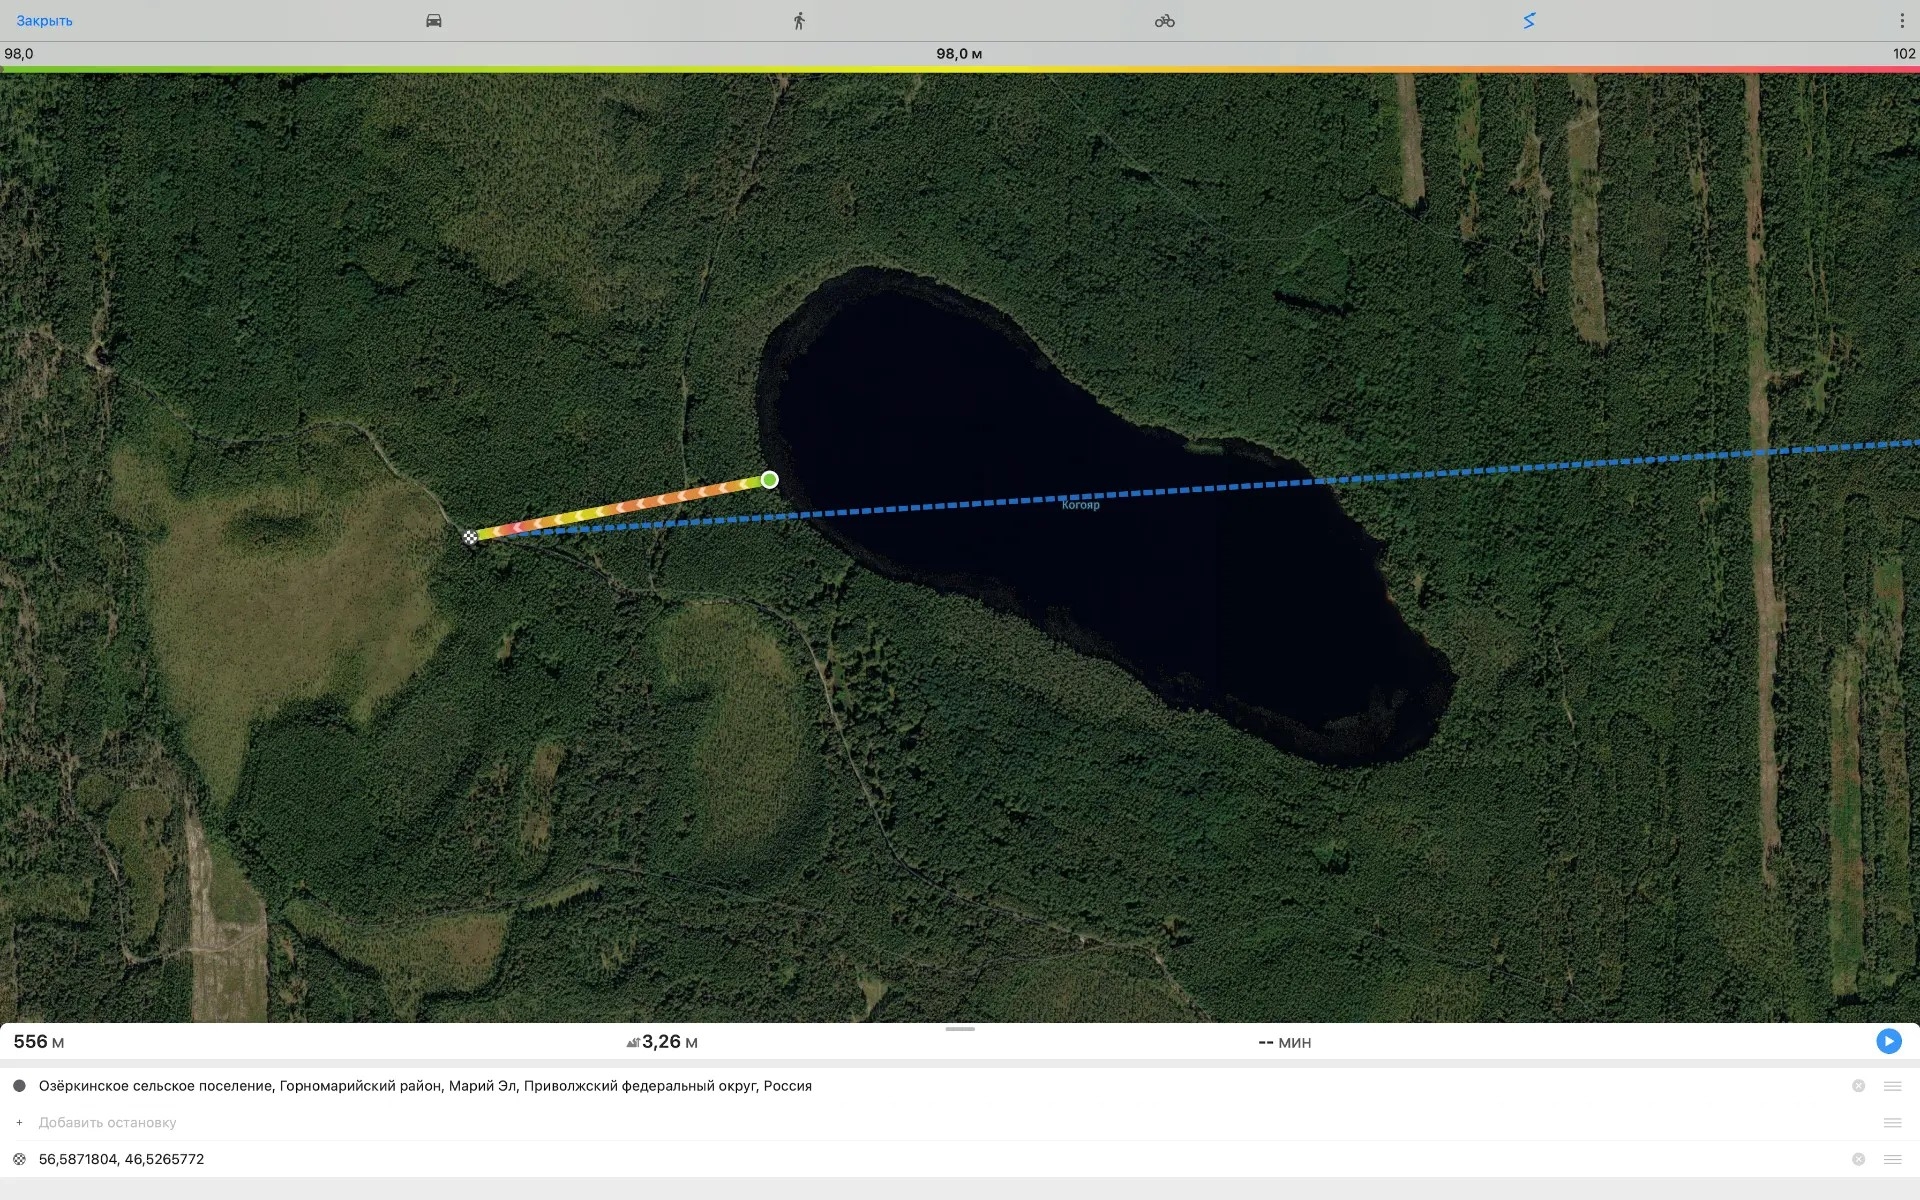Select the pedestrian routing mode icon
Screen dimensions: 1920x1200
coord(799,20)
